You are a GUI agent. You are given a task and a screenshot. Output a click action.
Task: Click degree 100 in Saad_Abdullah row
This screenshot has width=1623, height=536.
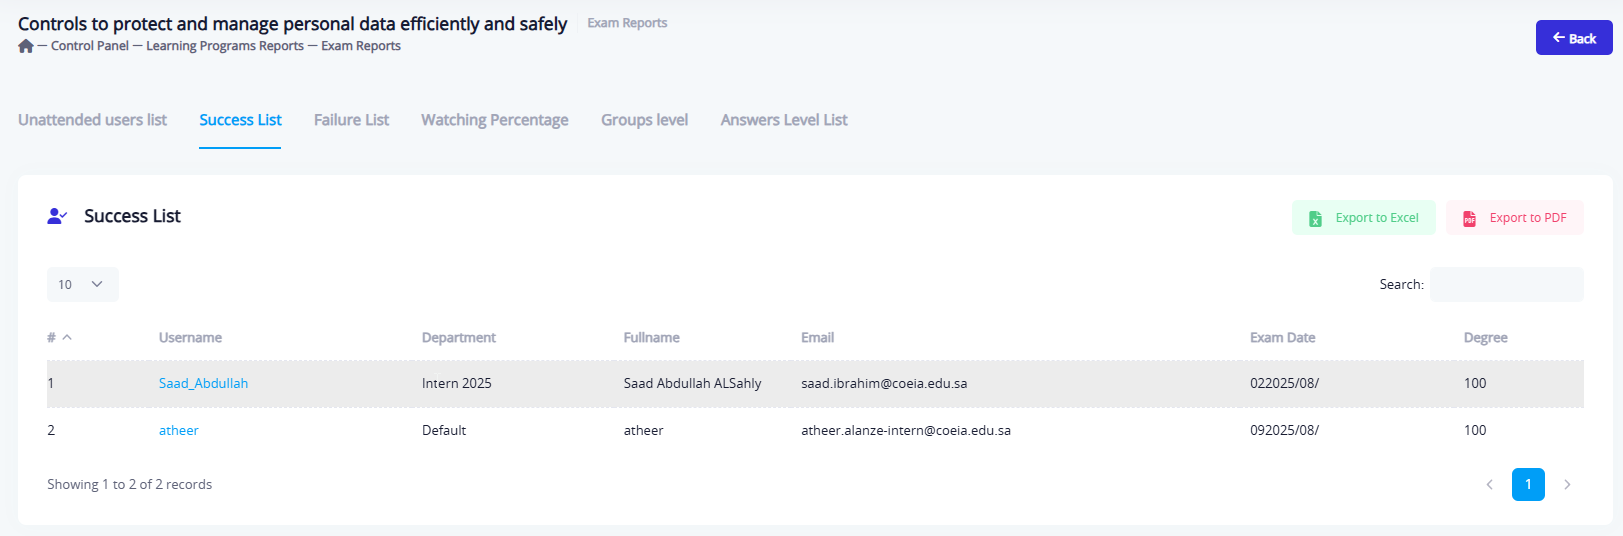(x=1475, y=383)
